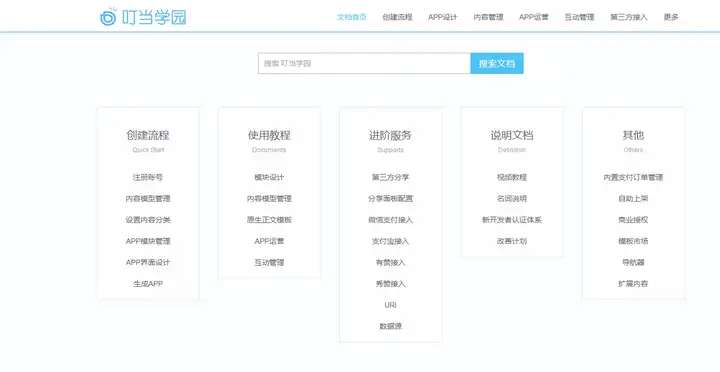720x372 pixels.
Task: Open the 微信支付接入 link
Action: [390, 220]
